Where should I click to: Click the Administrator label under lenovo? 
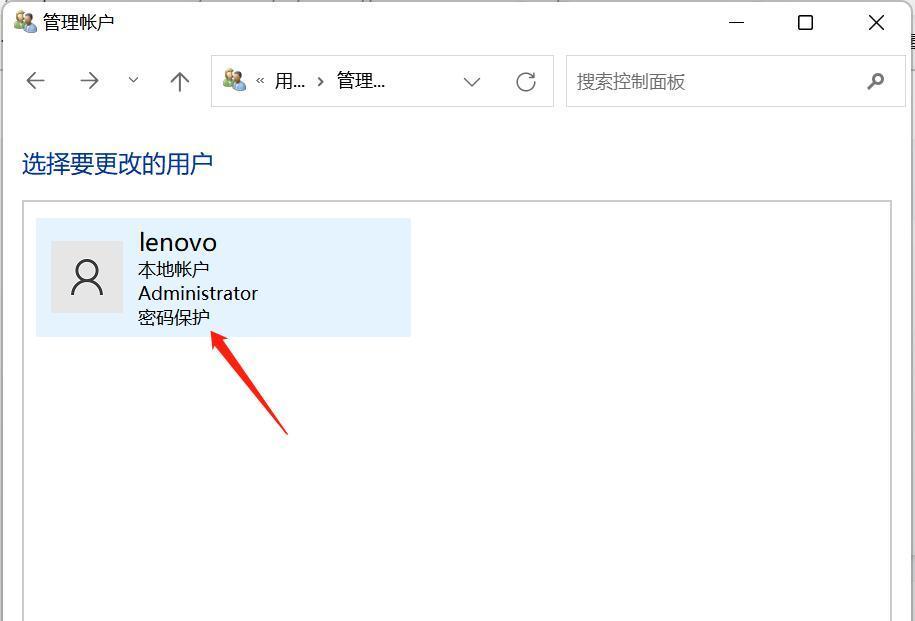198,293
